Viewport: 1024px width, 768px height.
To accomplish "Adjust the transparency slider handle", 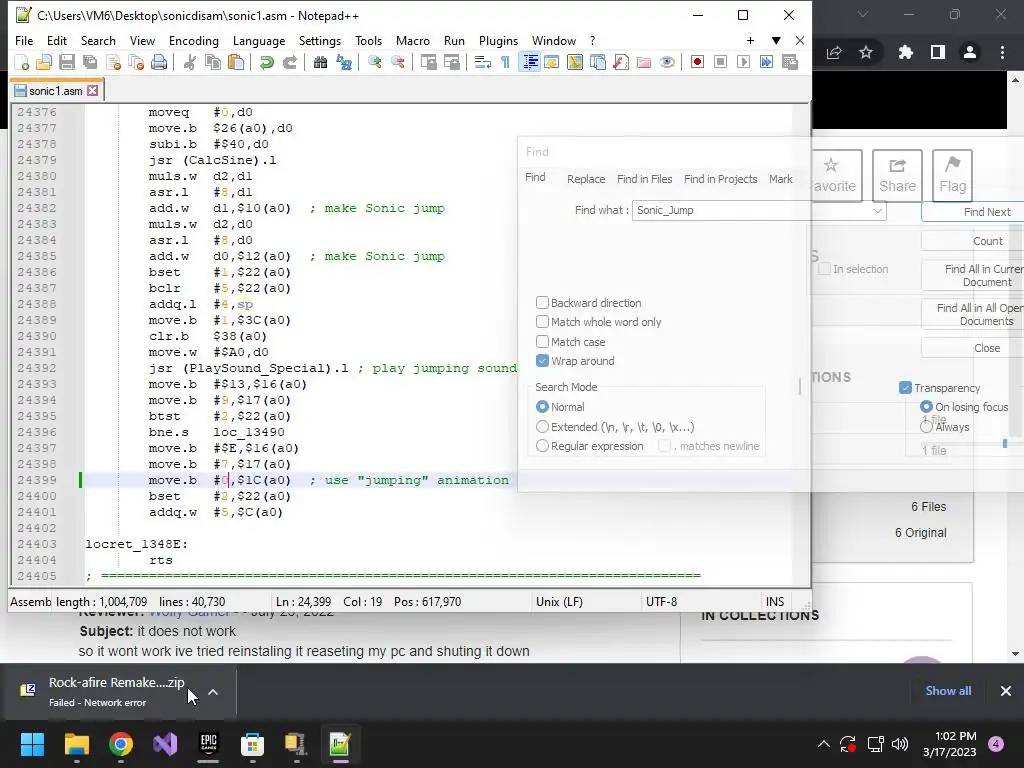I will (x=1005, y=444).
